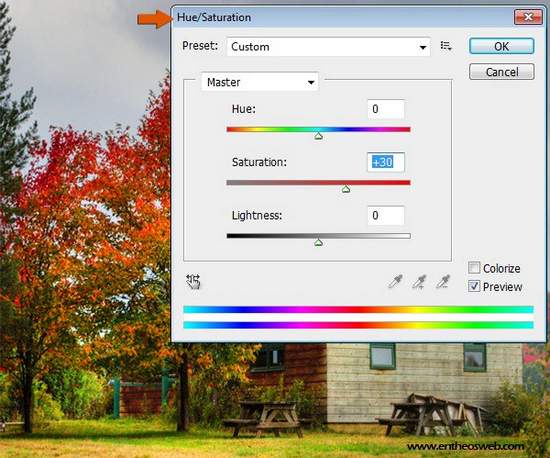The width and height of the screenshot is (550, 458).
Task: Cancel the Hue/Saturation adjustment
Action: click(502, 72)
